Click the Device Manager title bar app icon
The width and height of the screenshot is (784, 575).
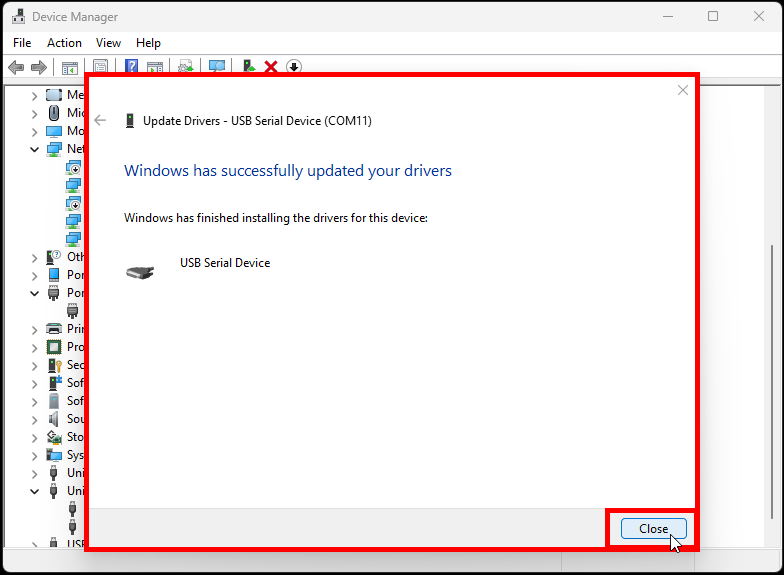(x=18, y=16)
